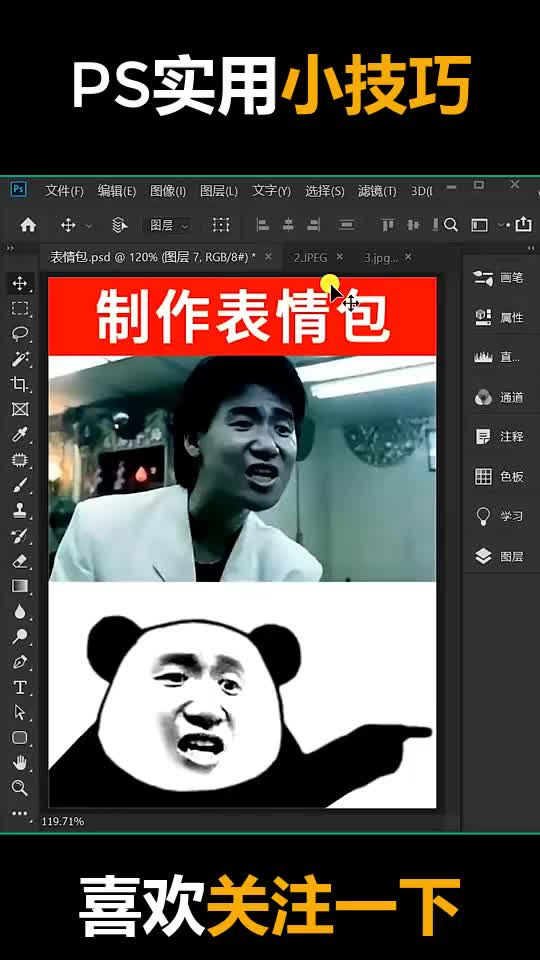The width and height of the screenshot is (540, 960).
Task: Select the Patch healing tool icon
Action: pos(20,460)
